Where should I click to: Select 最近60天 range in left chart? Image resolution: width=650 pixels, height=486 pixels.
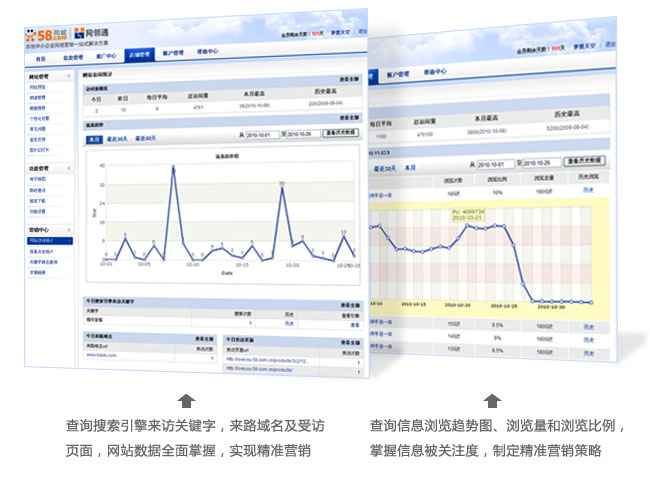pos(146,139)
